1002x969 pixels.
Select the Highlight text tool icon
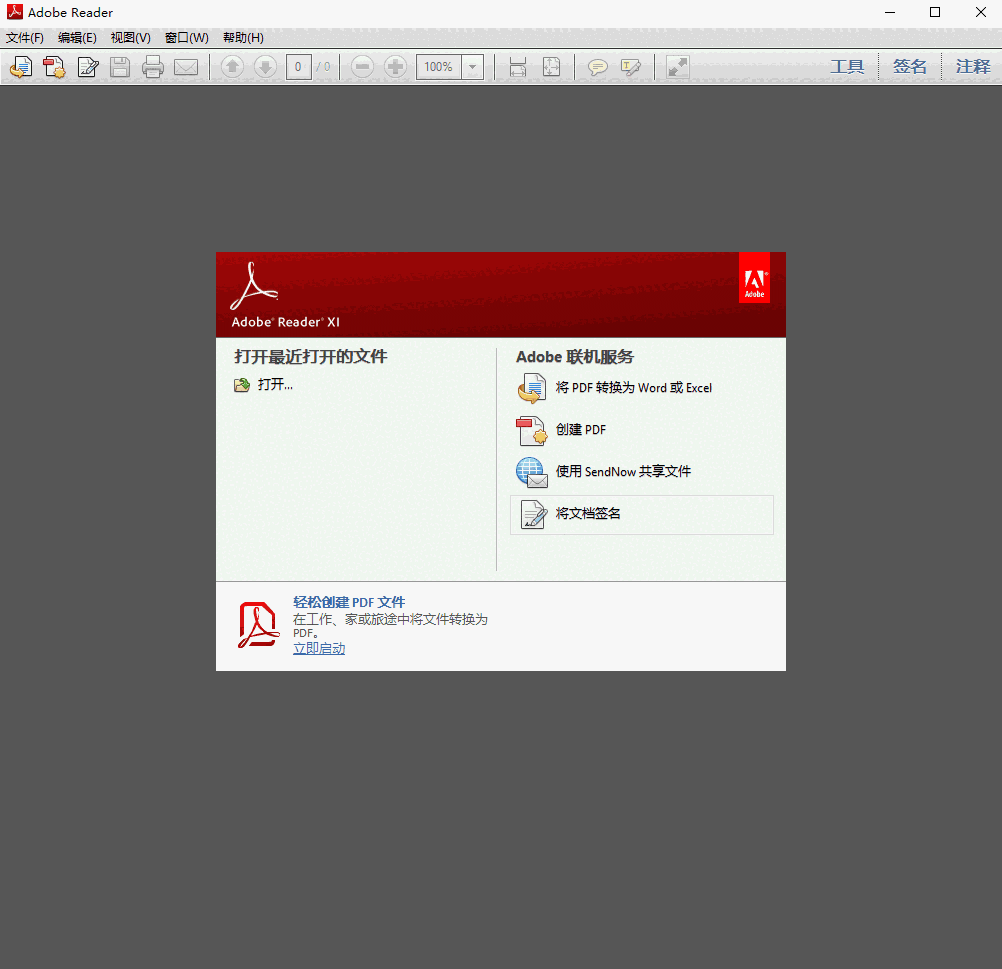(x=631, y=67)
